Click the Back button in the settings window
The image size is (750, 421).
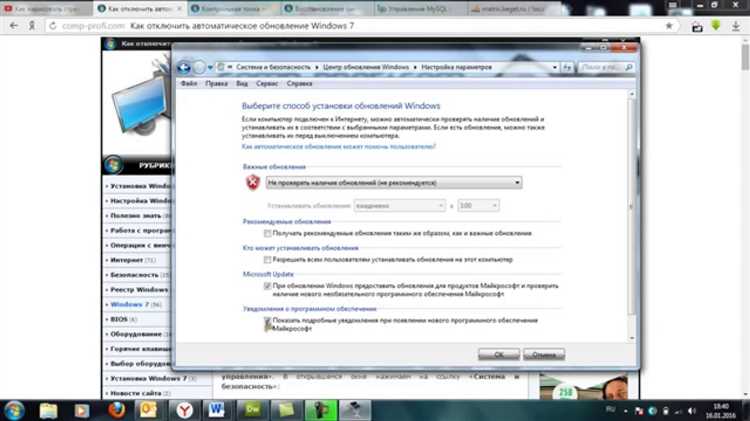pyautogui.click(x=184, y=67)
